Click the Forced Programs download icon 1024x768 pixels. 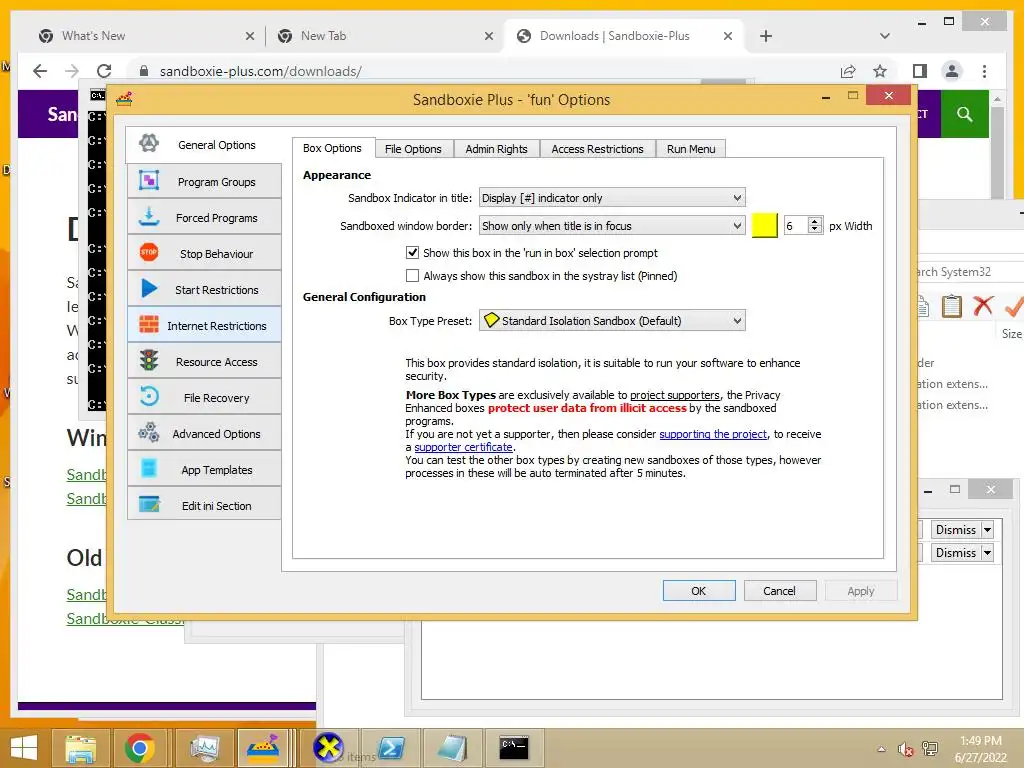coord(149,216)
